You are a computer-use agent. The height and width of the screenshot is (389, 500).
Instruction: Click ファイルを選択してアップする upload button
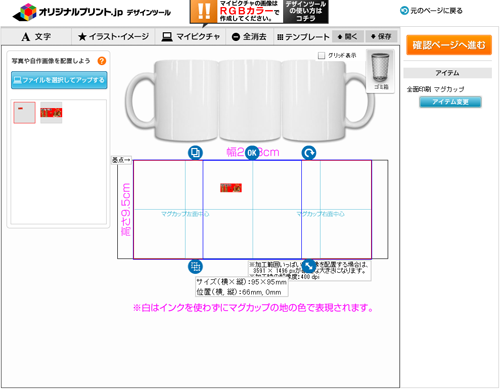(59, 80)
